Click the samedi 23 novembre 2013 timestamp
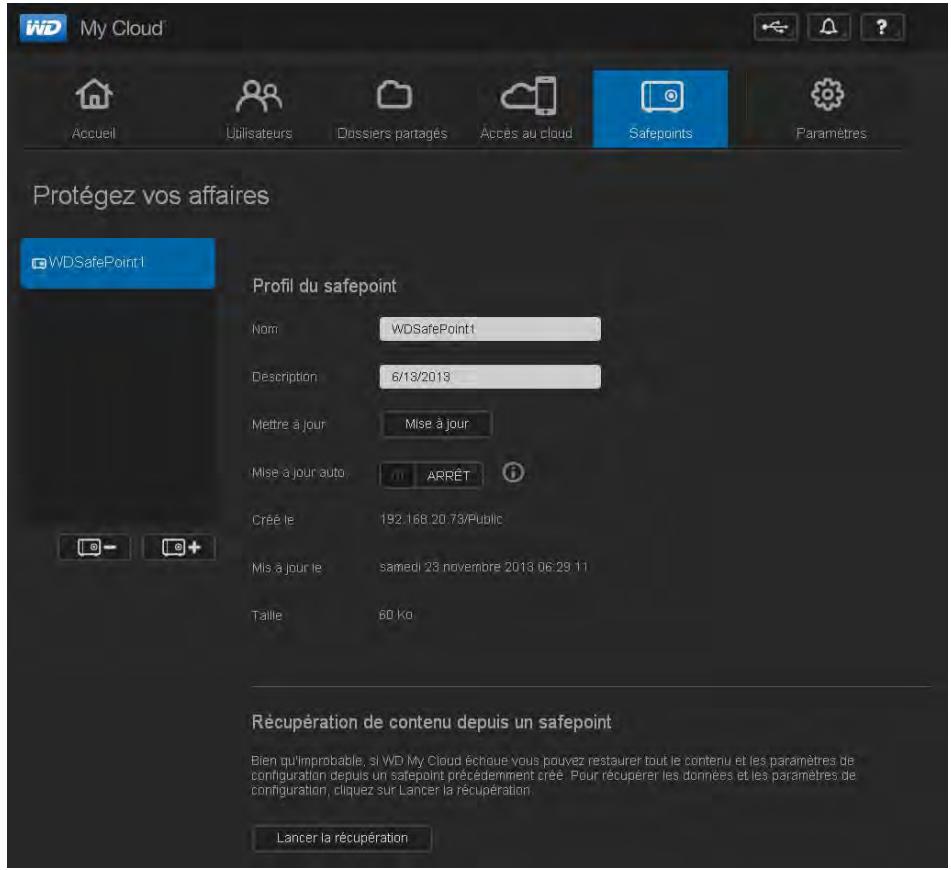Viewport: 951px width, 870px height. coord(483,567)
